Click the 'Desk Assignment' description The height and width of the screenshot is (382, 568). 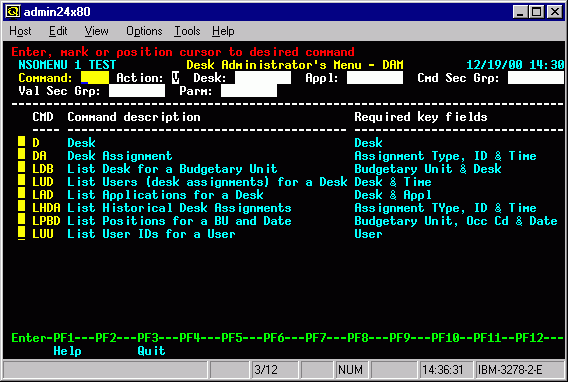[120, 156]
